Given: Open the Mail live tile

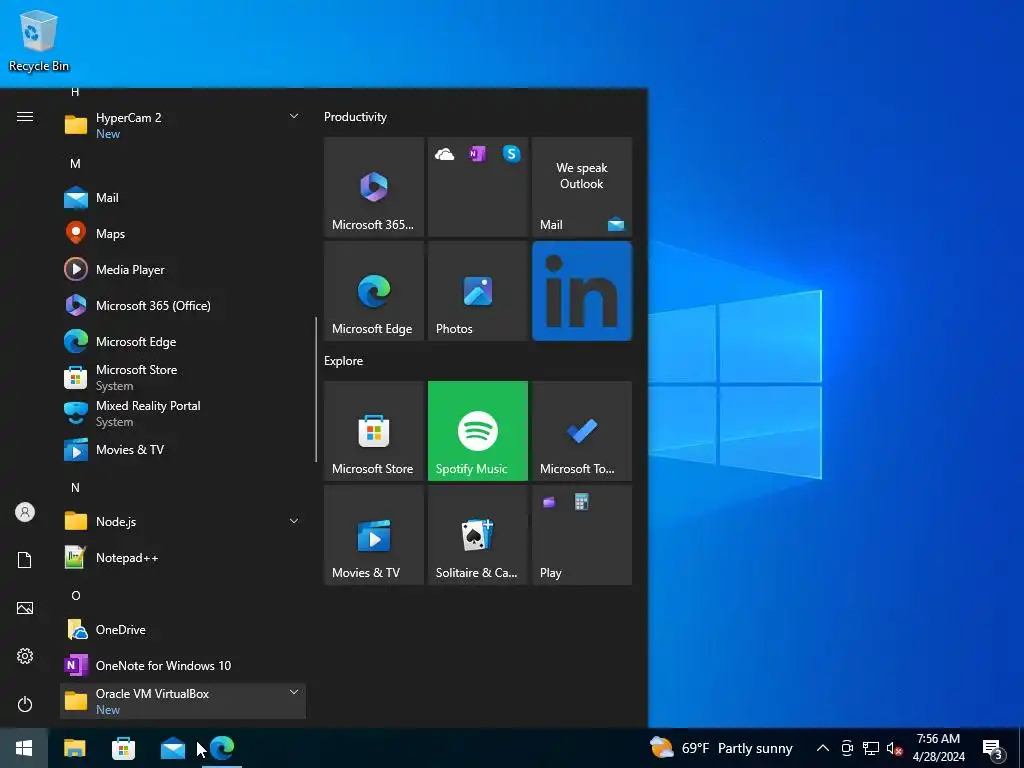Looking at the screenshot, I should coord(582,187).
